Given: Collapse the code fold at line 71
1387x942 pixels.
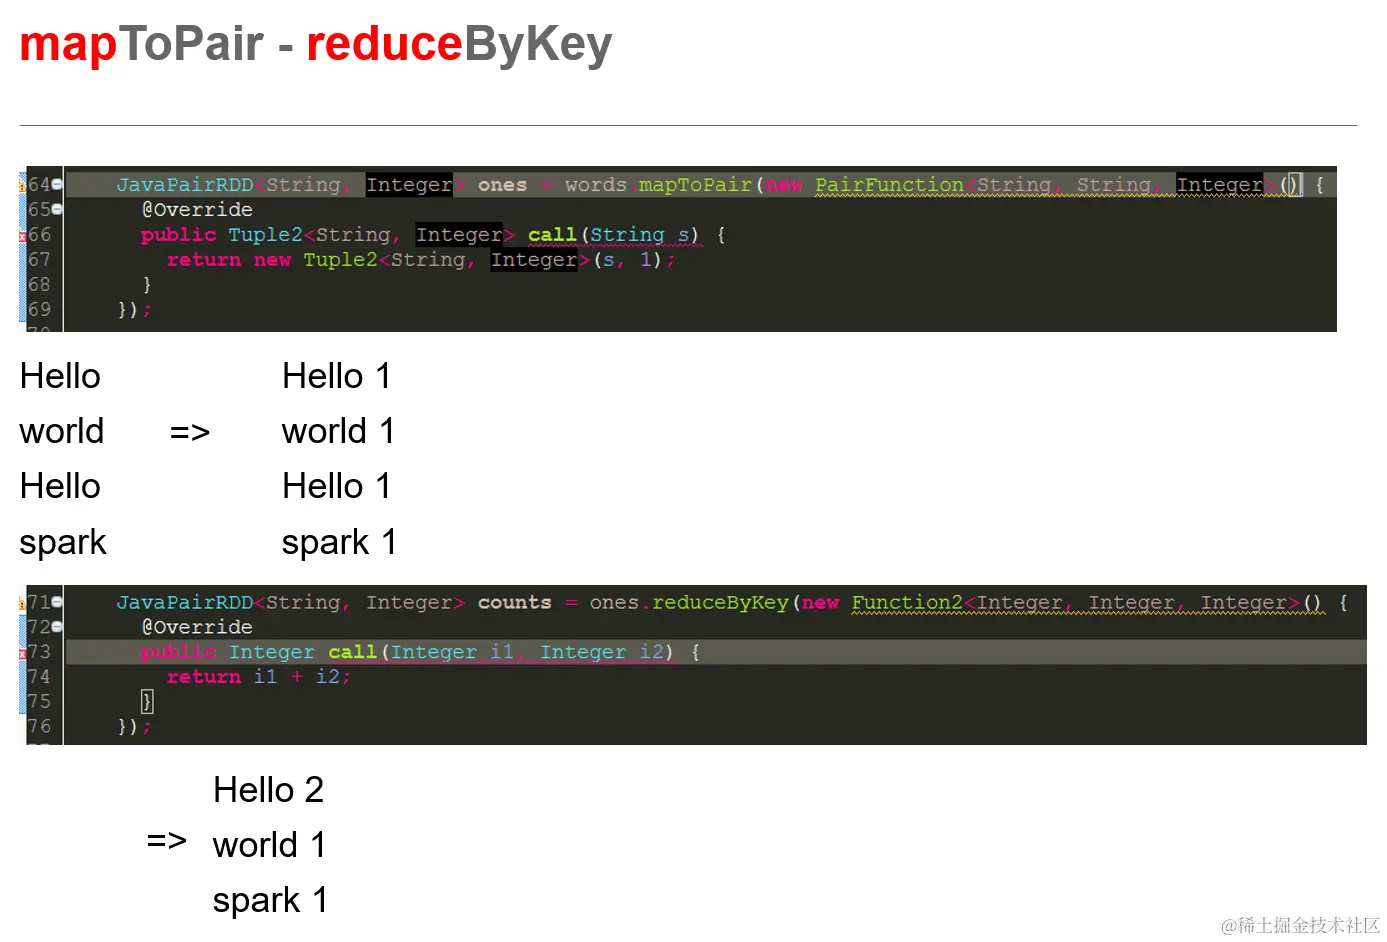Looking at the screenshot, I should [57, 602].
